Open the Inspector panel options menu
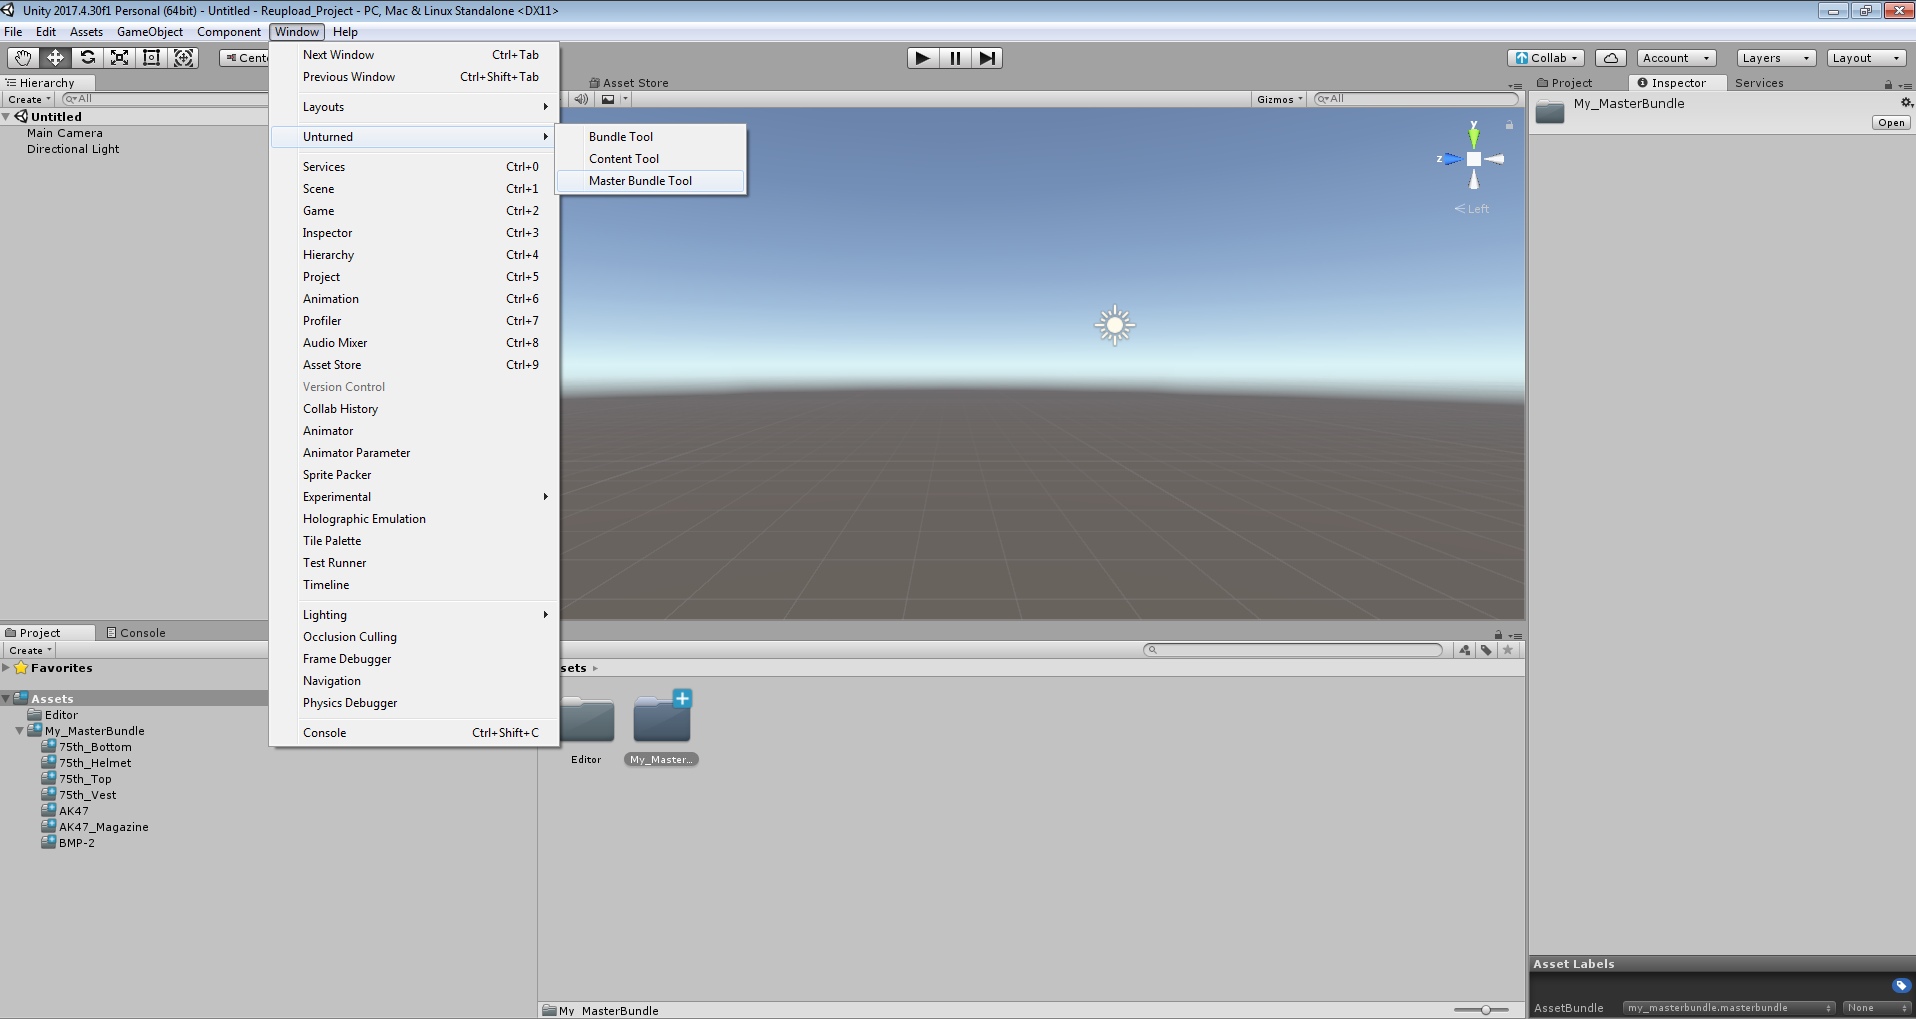Viewport: 1916px width, 1019px height. (1904, 84)
